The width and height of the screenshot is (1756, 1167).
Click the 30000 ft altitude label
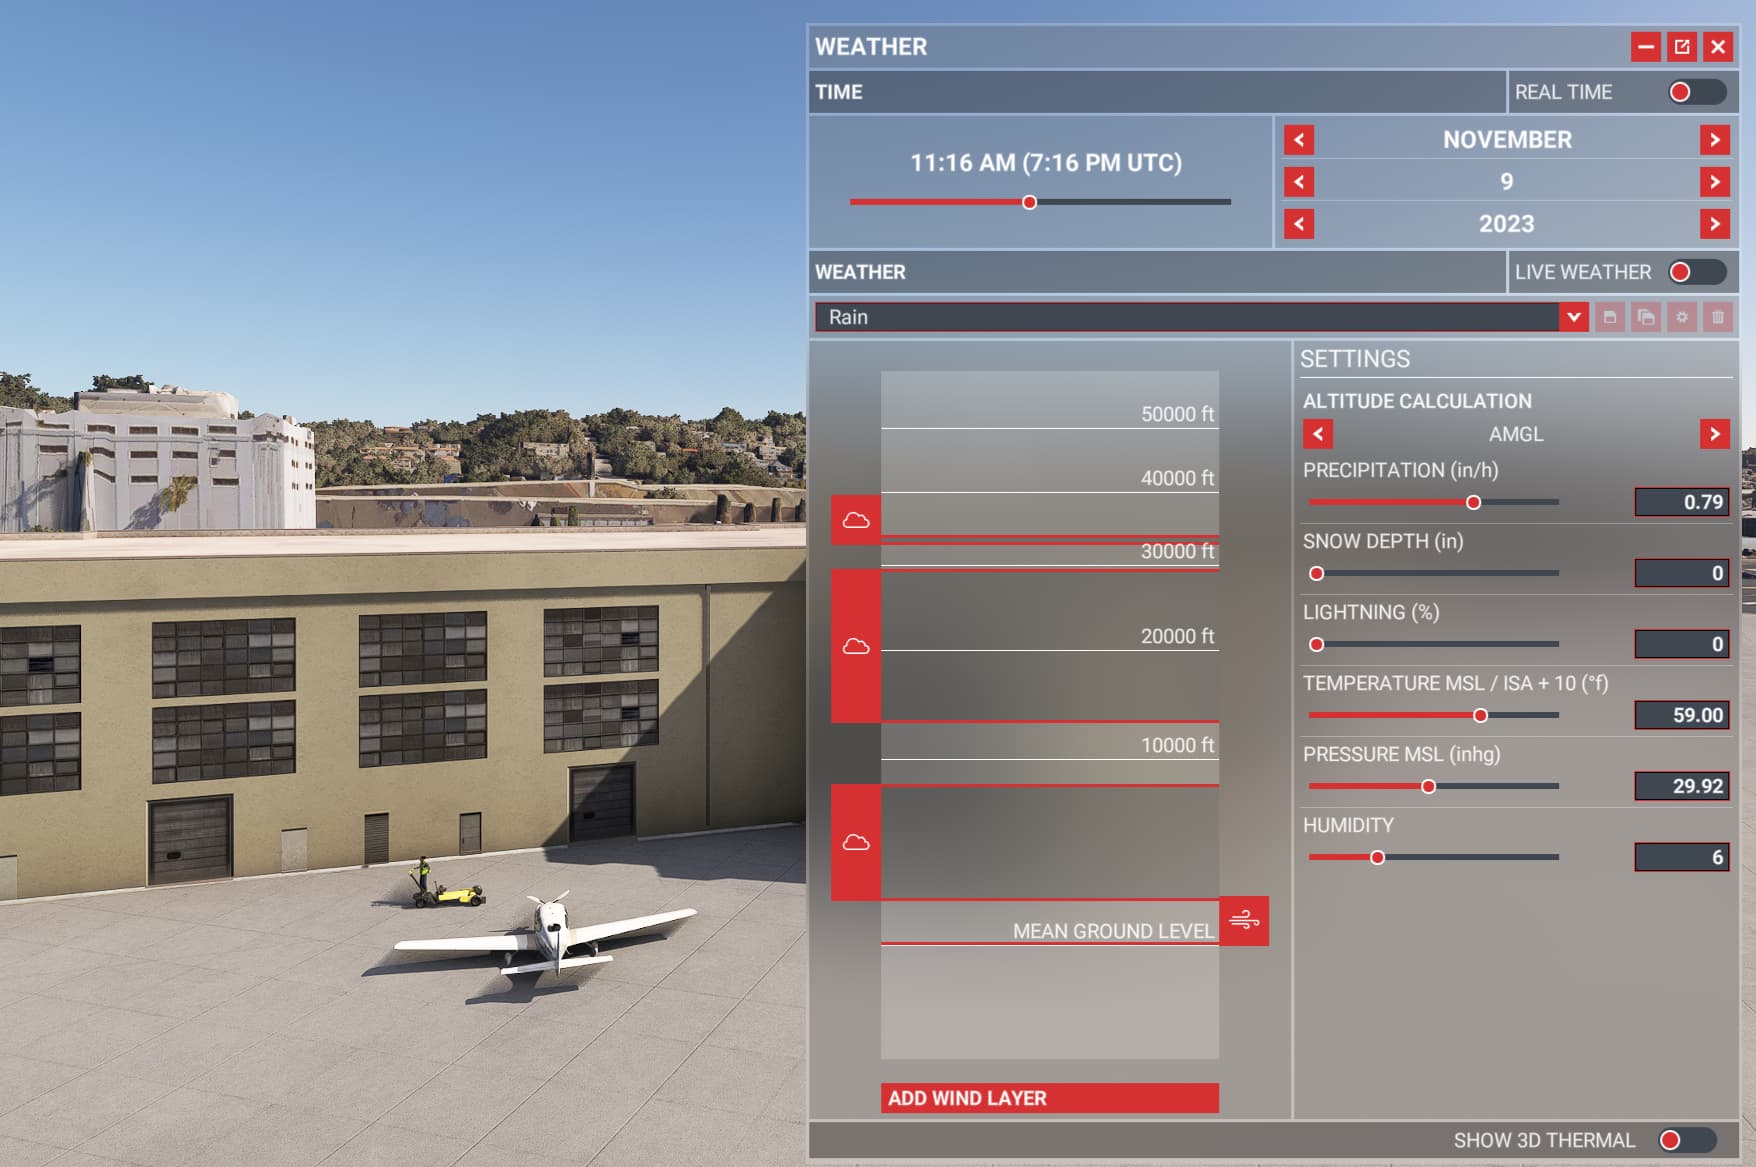1177,551
